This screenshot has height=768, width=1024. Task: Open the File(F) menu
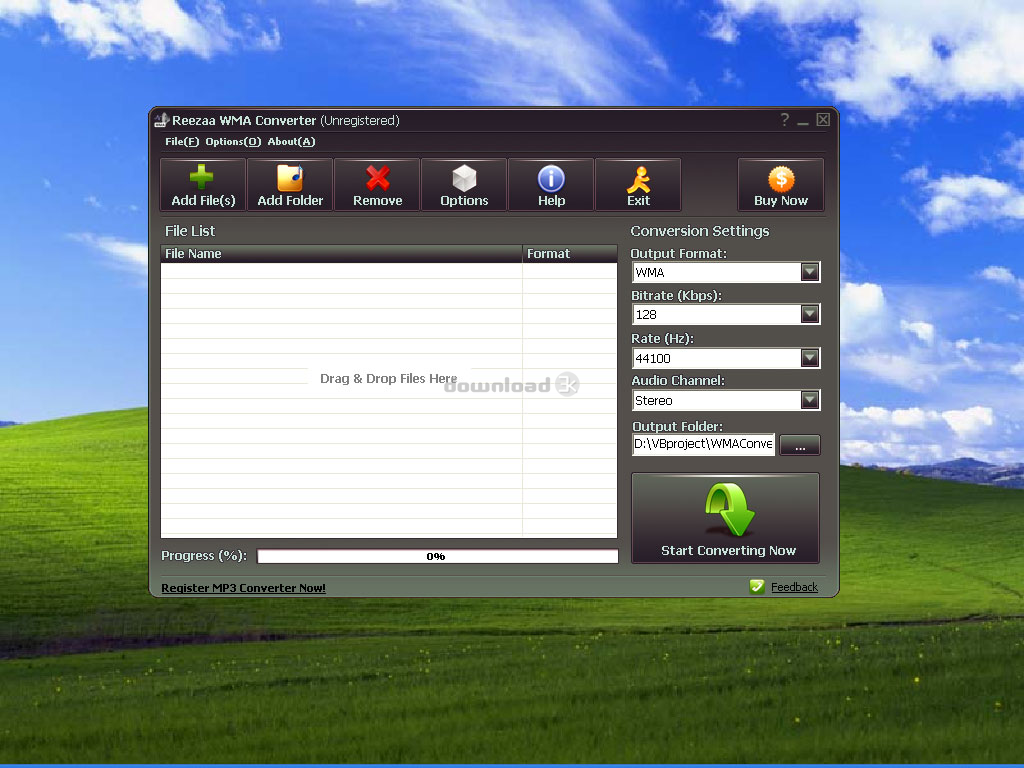182,142
